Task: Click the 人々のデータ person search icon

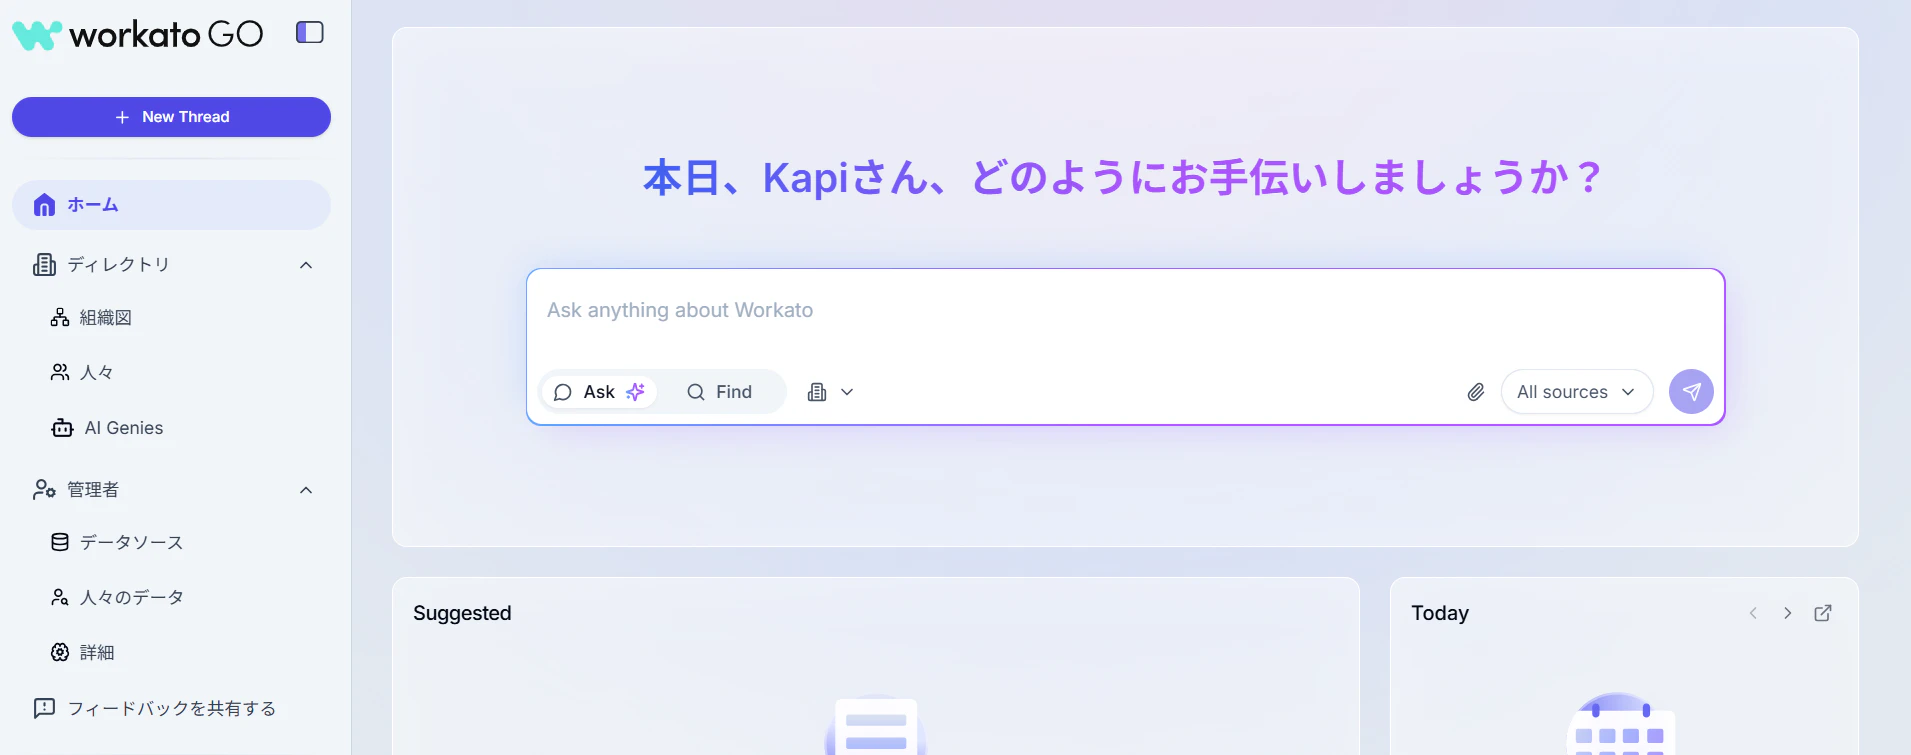Action: (60, 597)
